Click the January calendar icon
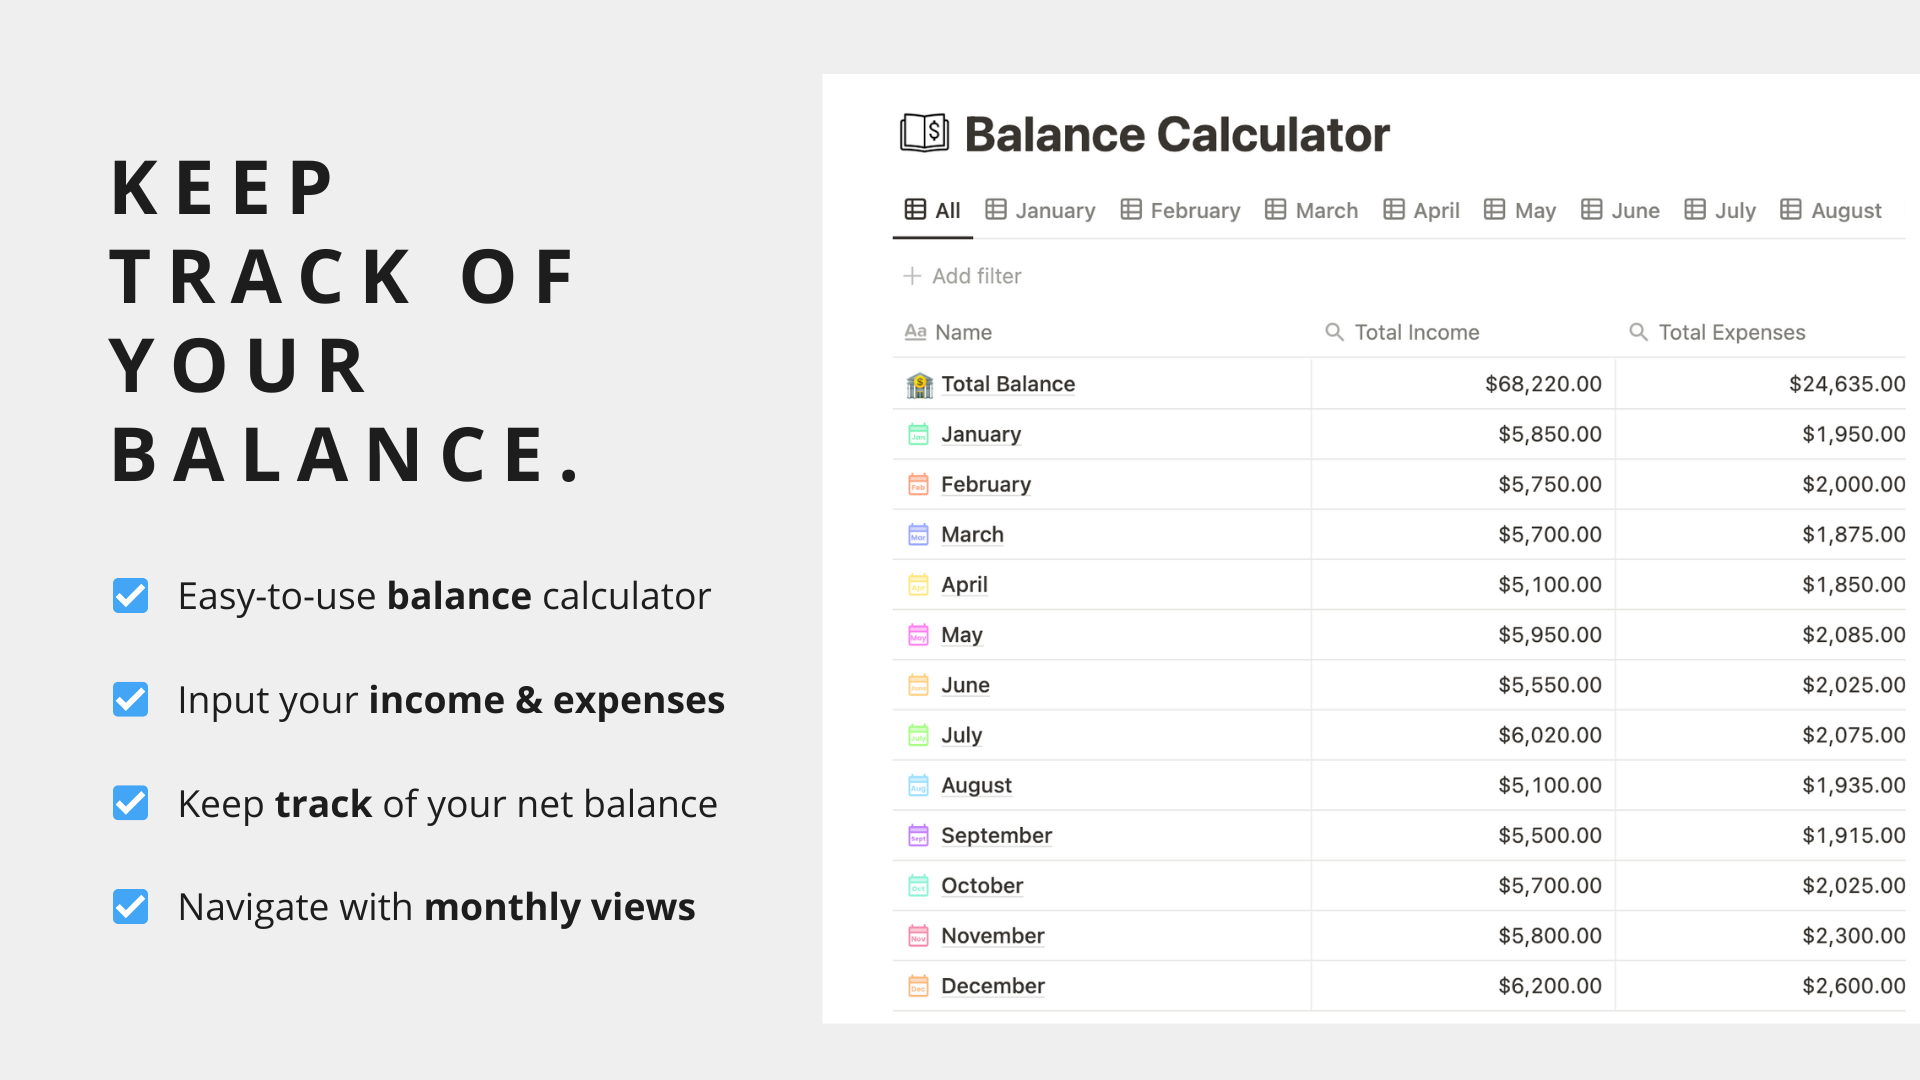 coord(918,434)
